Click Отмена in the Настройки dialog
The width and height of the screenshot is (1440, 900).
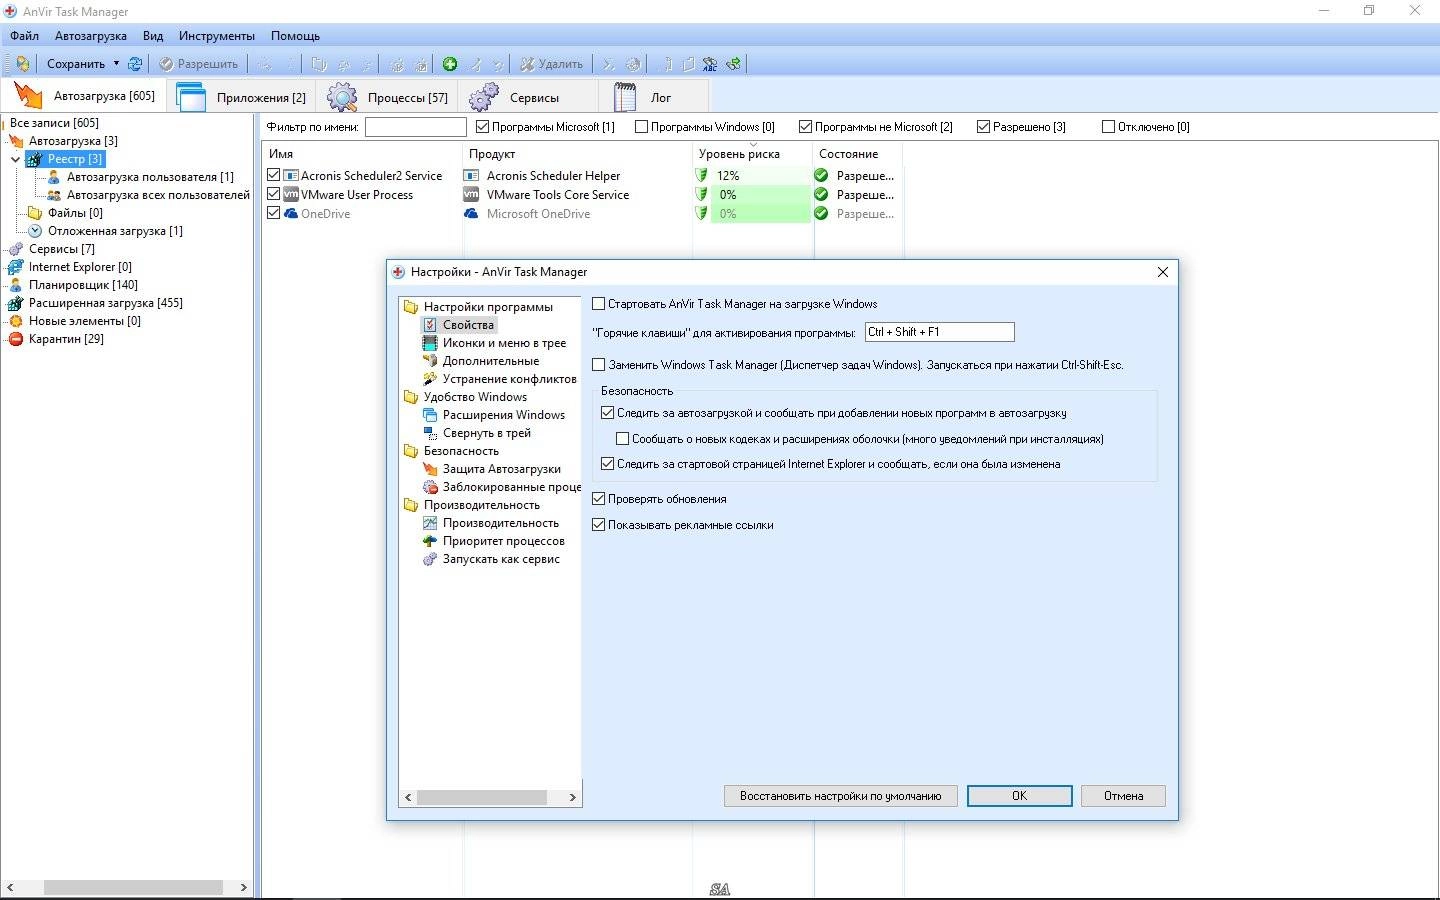coord(1123,796)
